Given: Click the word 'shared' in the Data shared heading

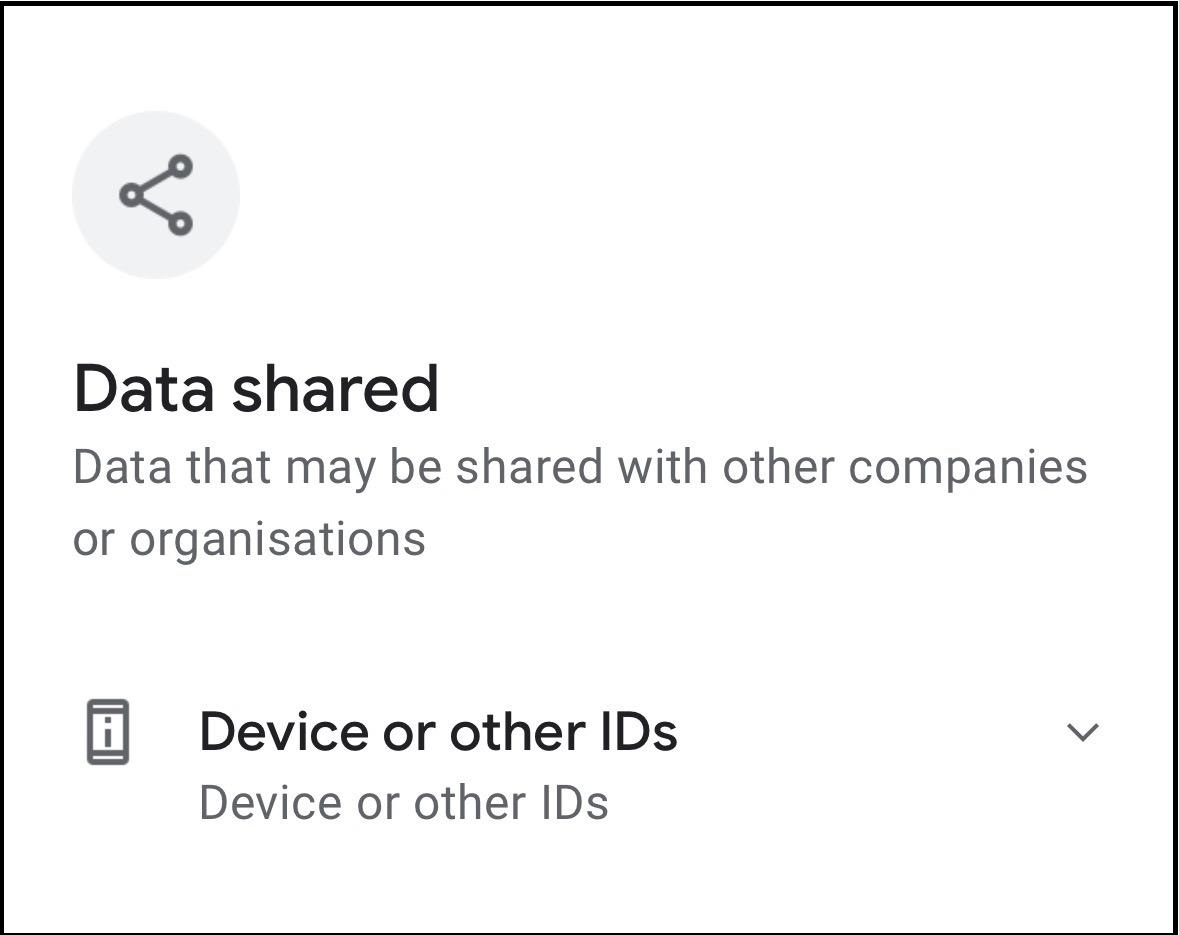Looking at the screenshot, I should (x=335, y=389).
